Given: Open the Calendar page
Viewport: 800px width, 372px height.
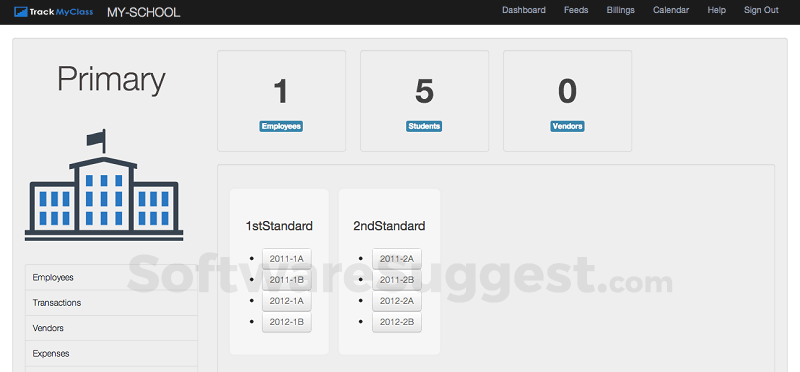Looking at the screenshot, I should 671,10.
